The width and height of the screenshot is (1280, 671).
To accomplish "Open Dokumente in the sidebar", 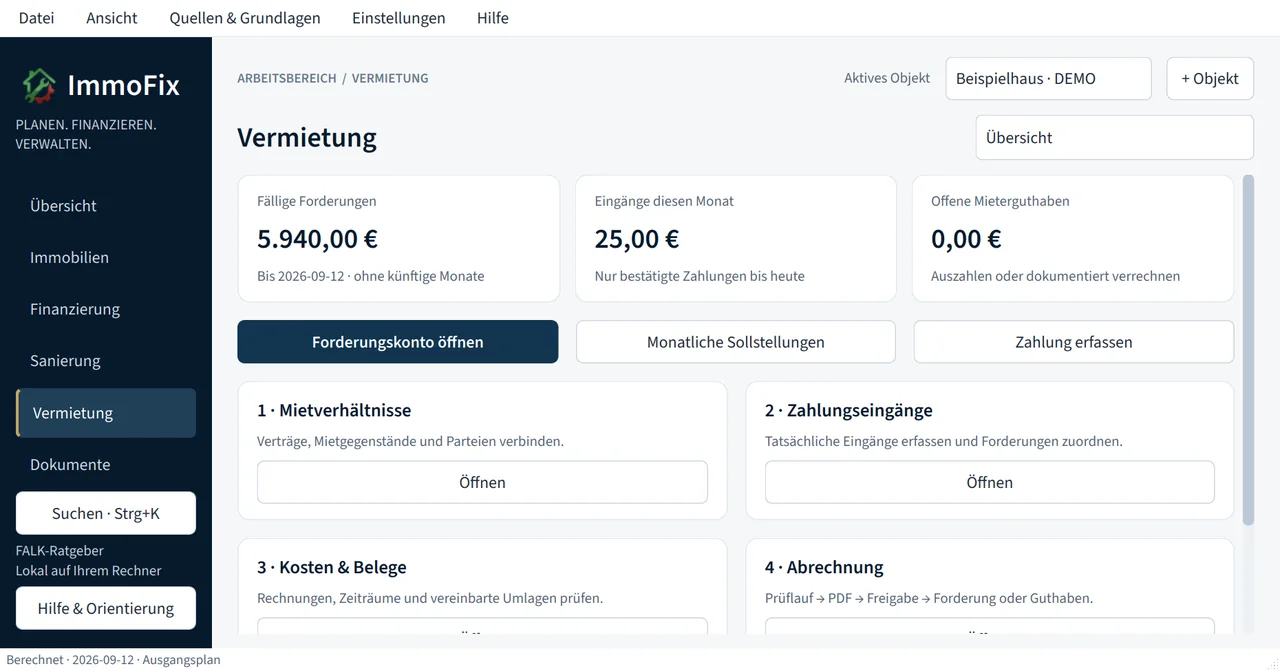I will pos(106,465).
